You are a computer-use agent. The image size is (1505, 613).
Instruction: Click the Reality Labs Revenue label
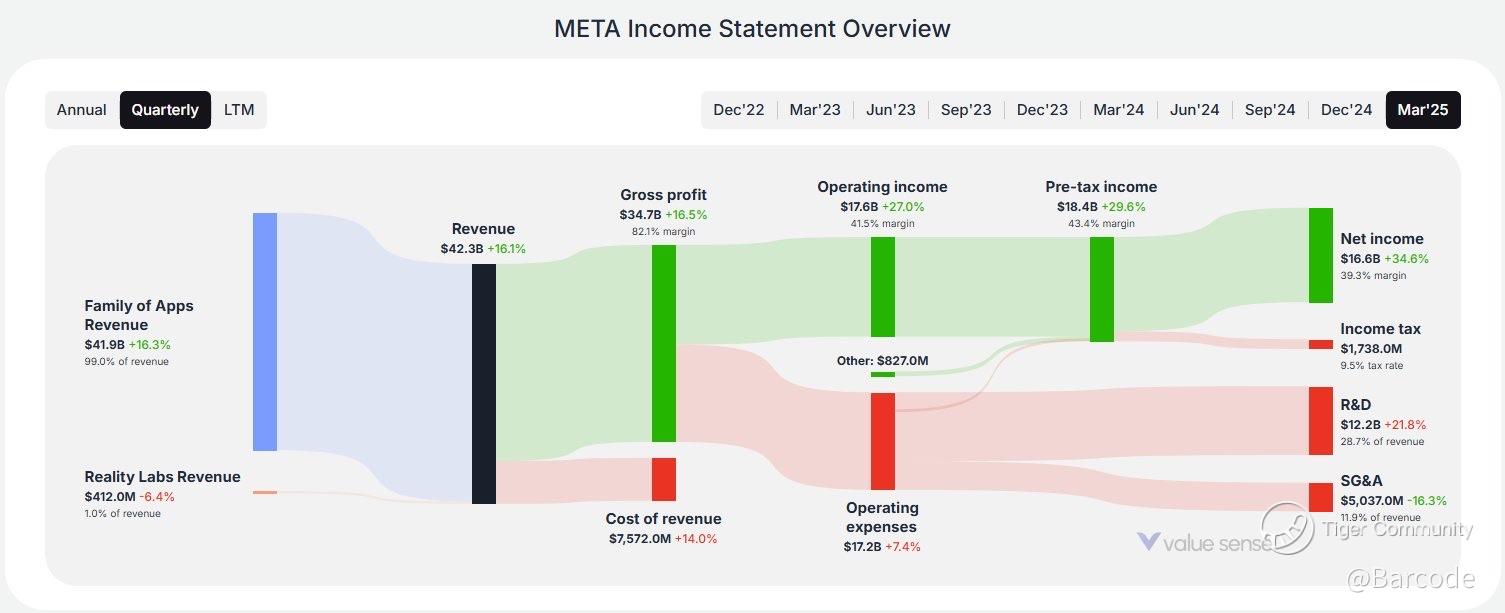[x=162, y=477]
